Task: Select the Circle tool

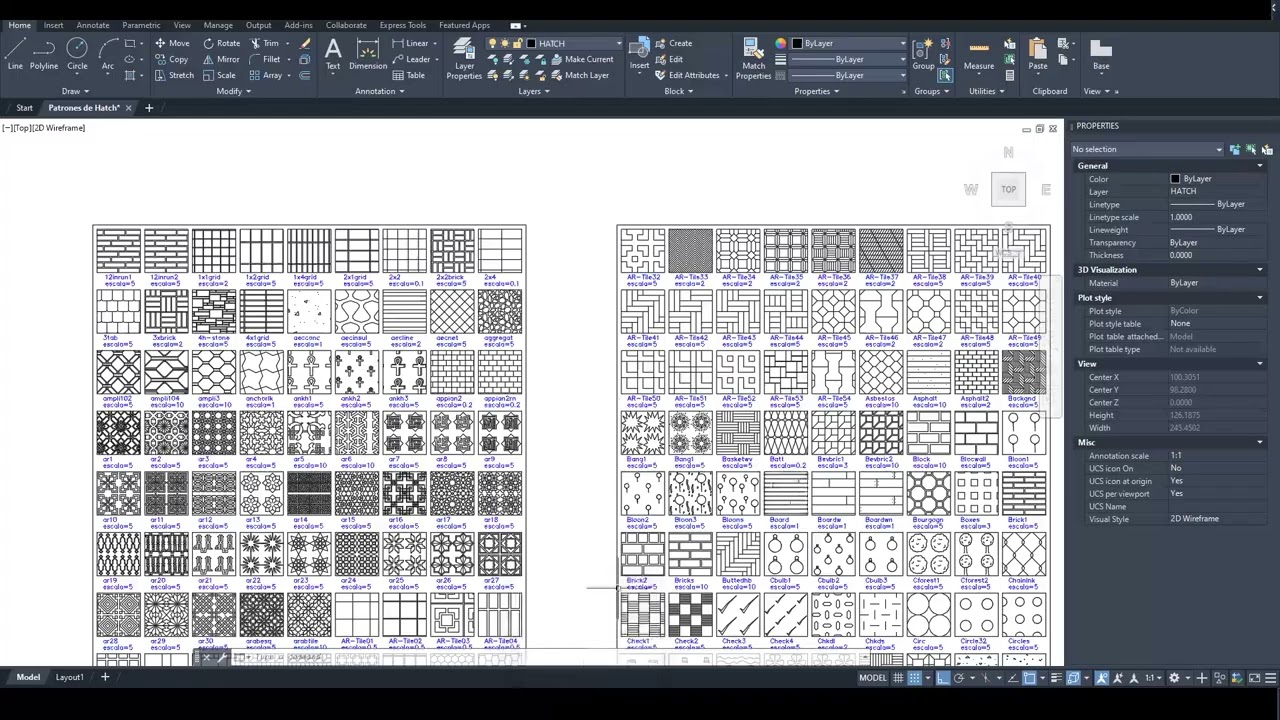Action: pos(77,53)
